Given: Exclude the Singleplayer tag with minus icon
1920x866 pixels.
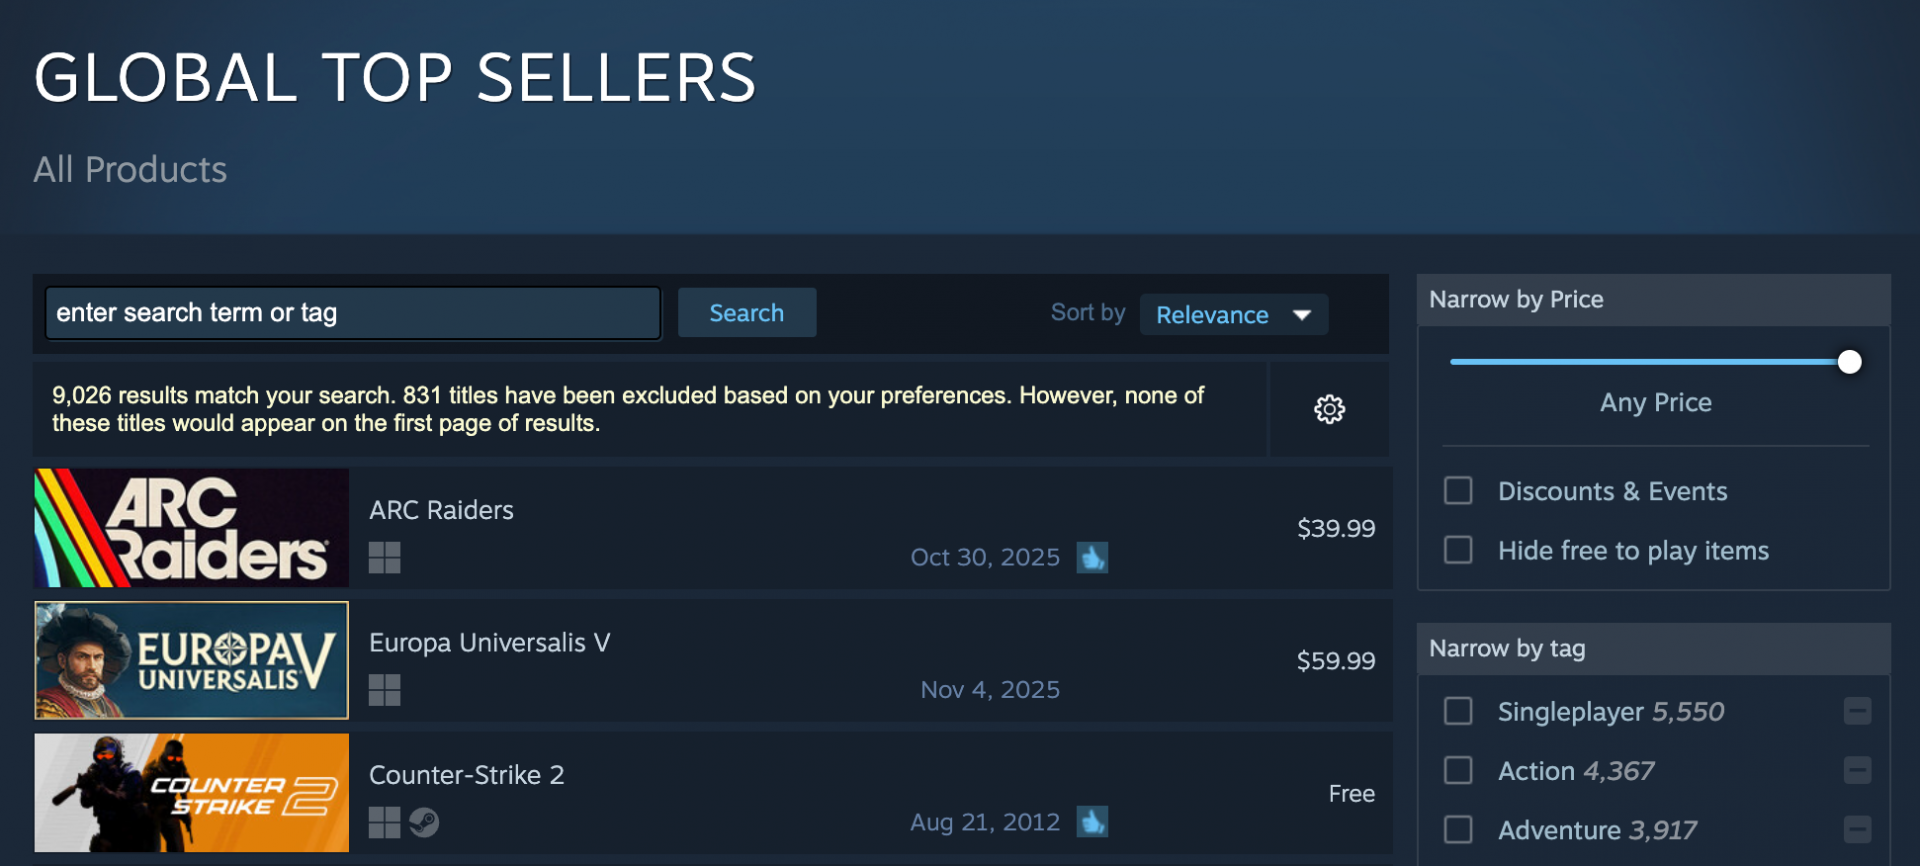Looking at the screenshot, I should click(1857, 711).
